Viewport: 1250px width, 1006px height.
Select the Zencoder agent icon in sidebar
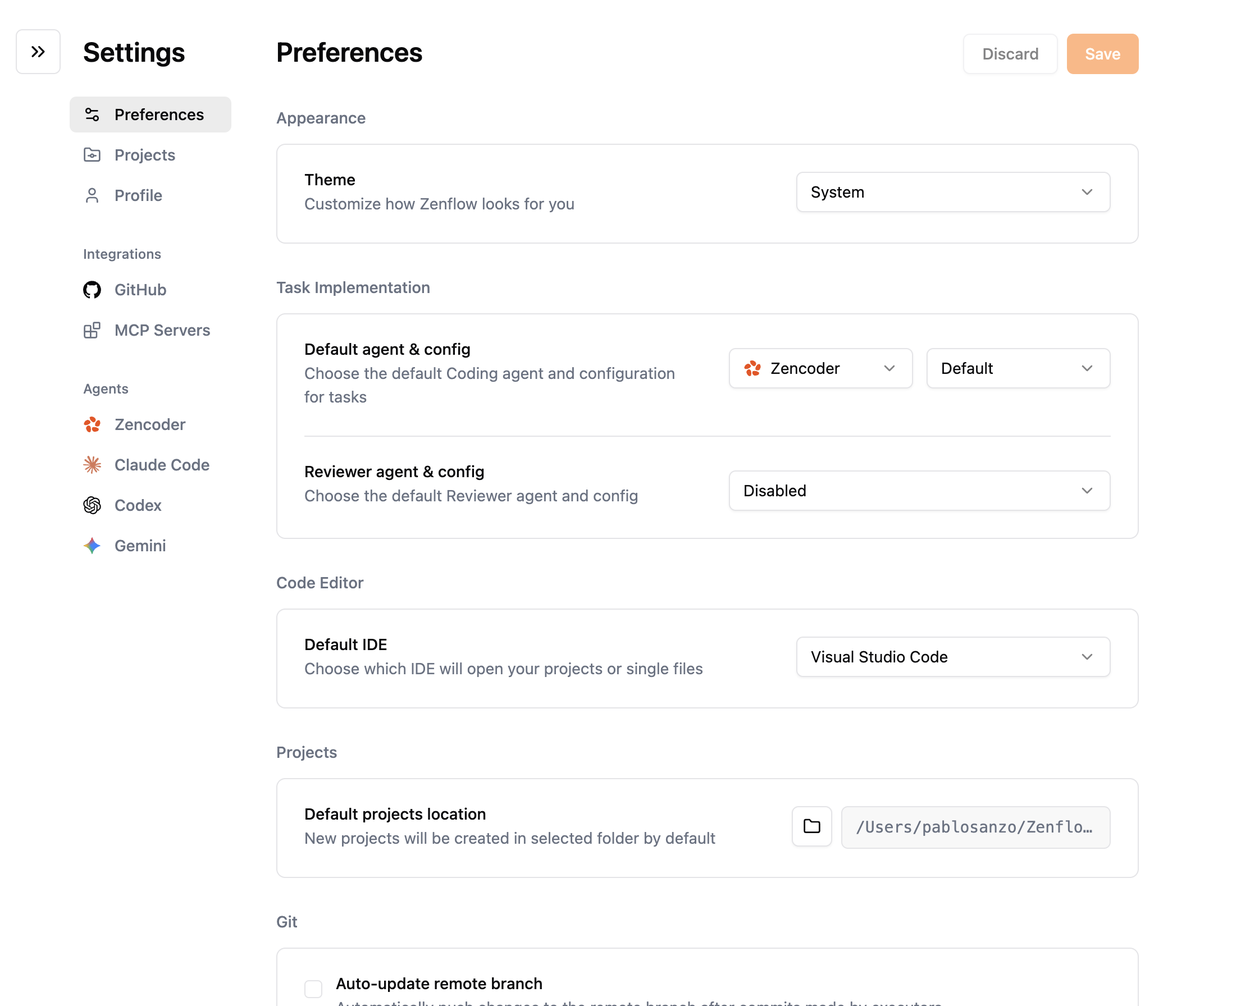coord(92,424)
